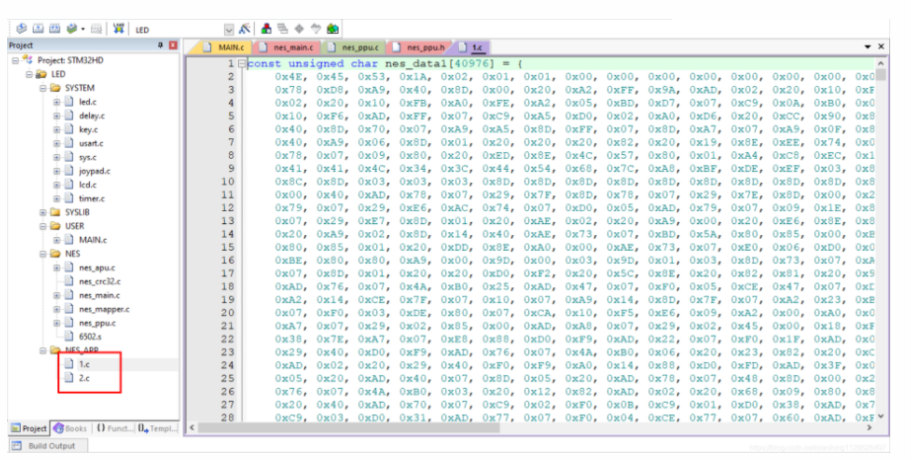Switch to the Templates bottom tab
911x460 pixels.
coord(157,429)
